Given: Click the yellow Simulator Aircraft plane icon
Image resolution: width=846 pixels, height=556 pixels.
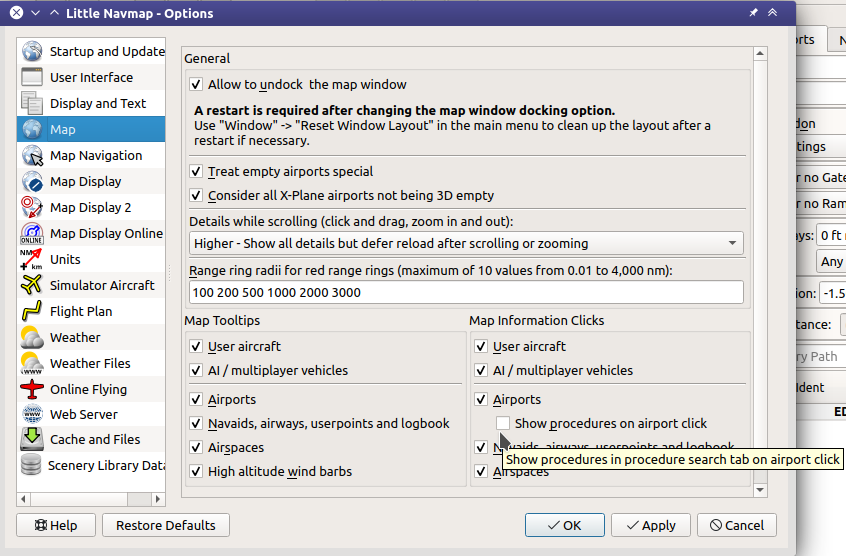Looking at the screenshot, I should click(x=32, y=285).
